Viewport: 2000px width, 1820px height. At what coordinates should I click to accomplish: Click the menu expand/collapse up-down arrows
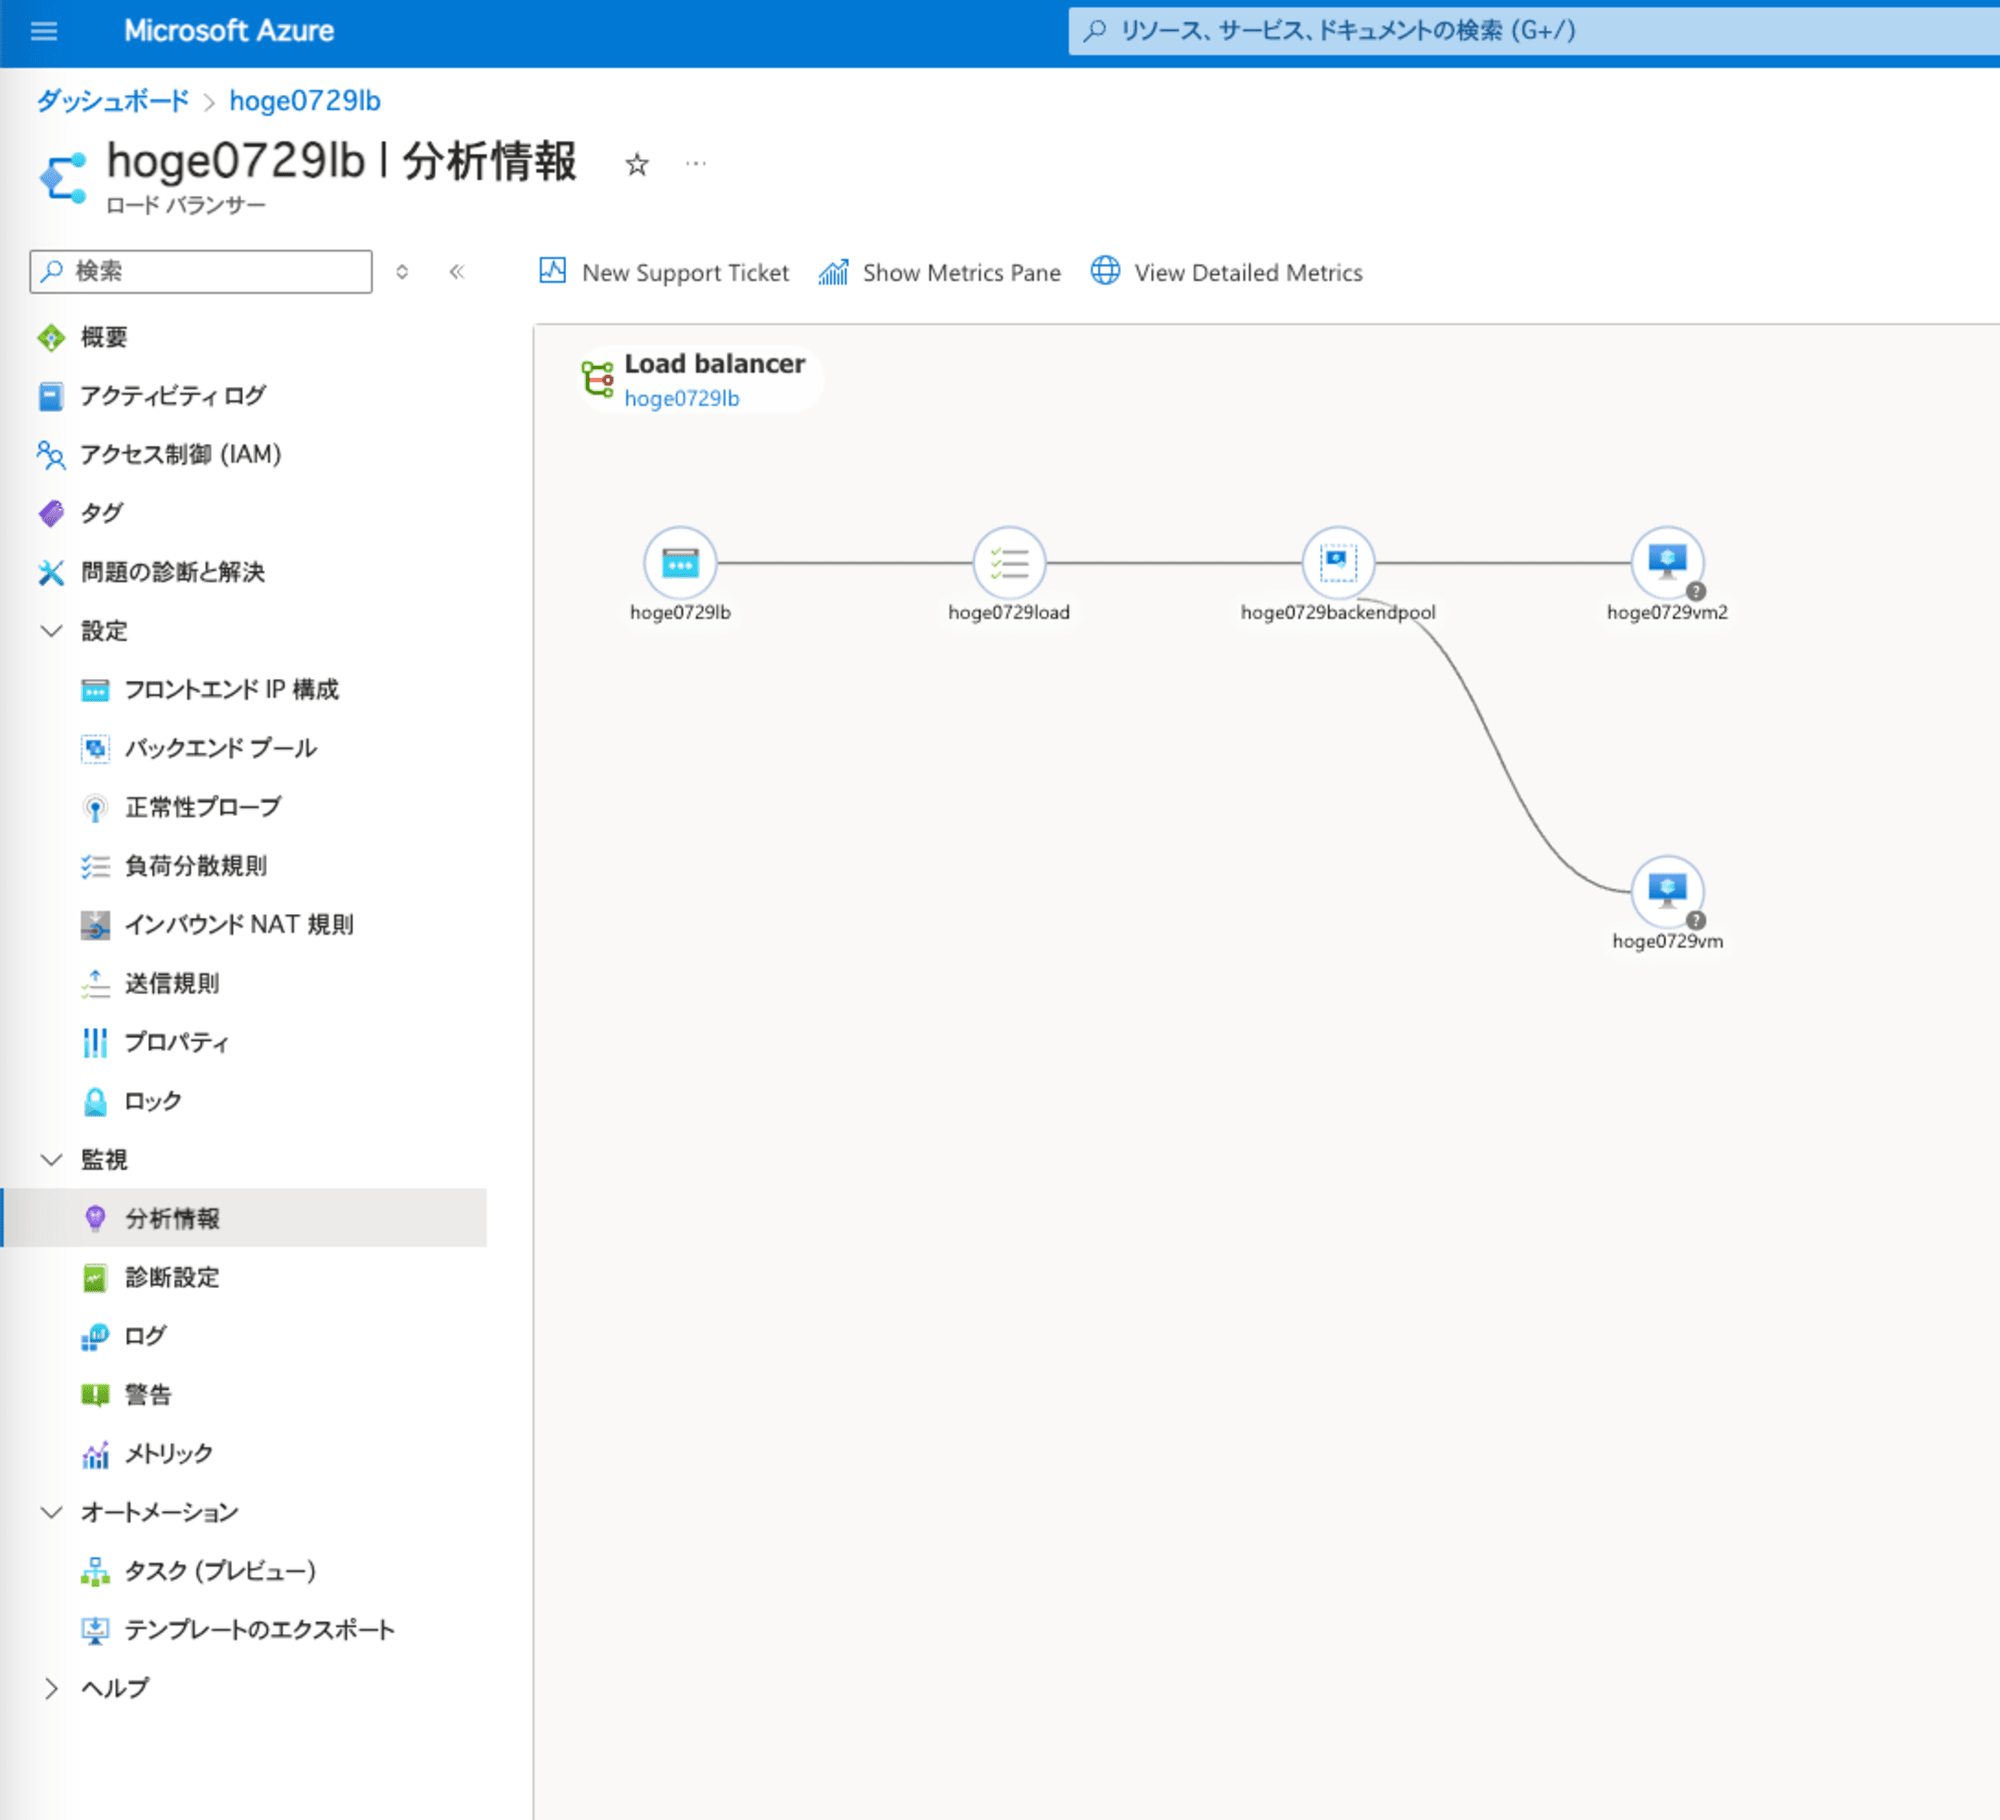tap(402, 272)
